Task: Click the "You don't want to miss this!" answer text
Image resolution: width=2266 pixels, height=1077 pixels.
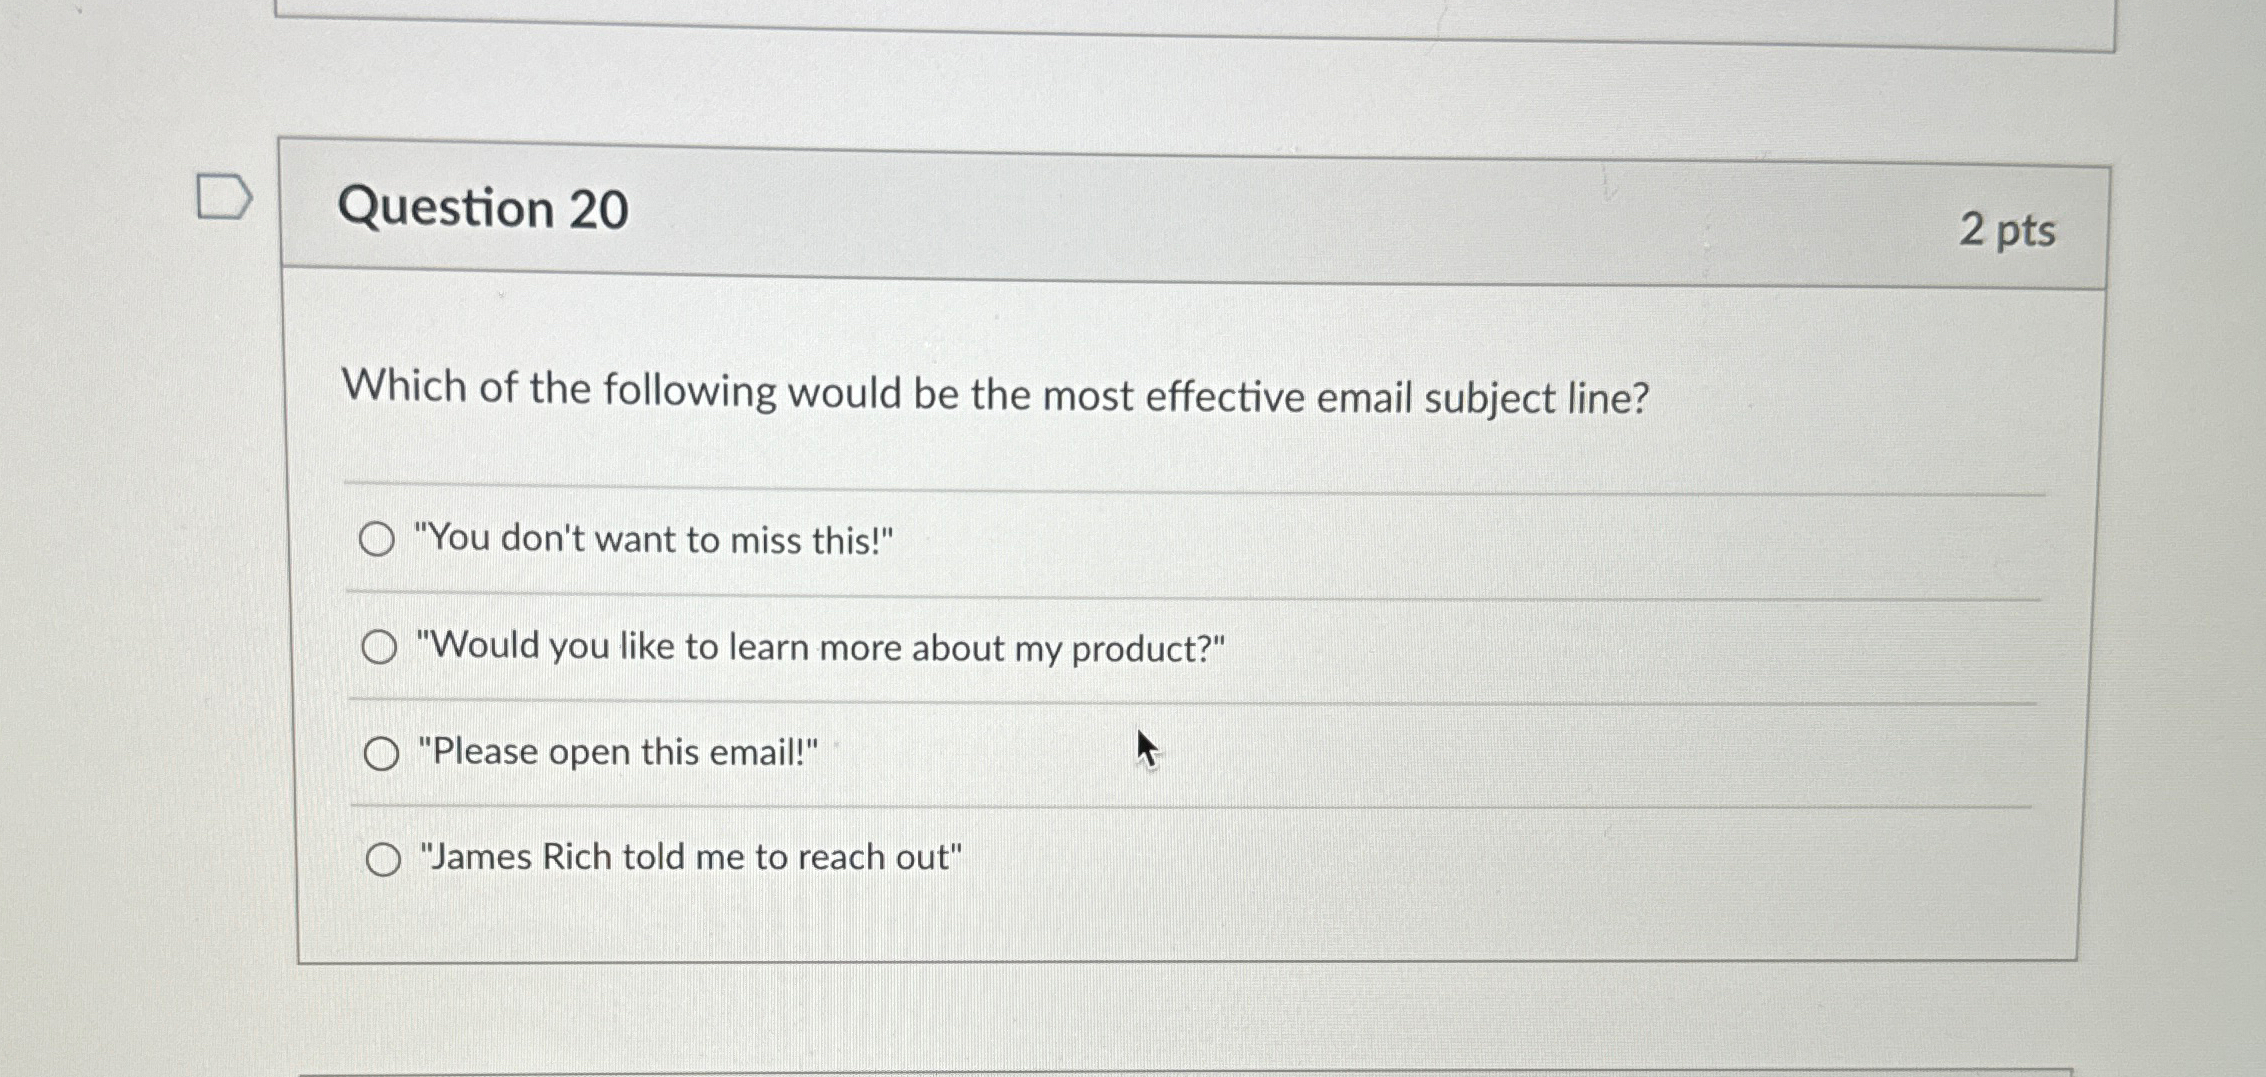Action: 653,540
